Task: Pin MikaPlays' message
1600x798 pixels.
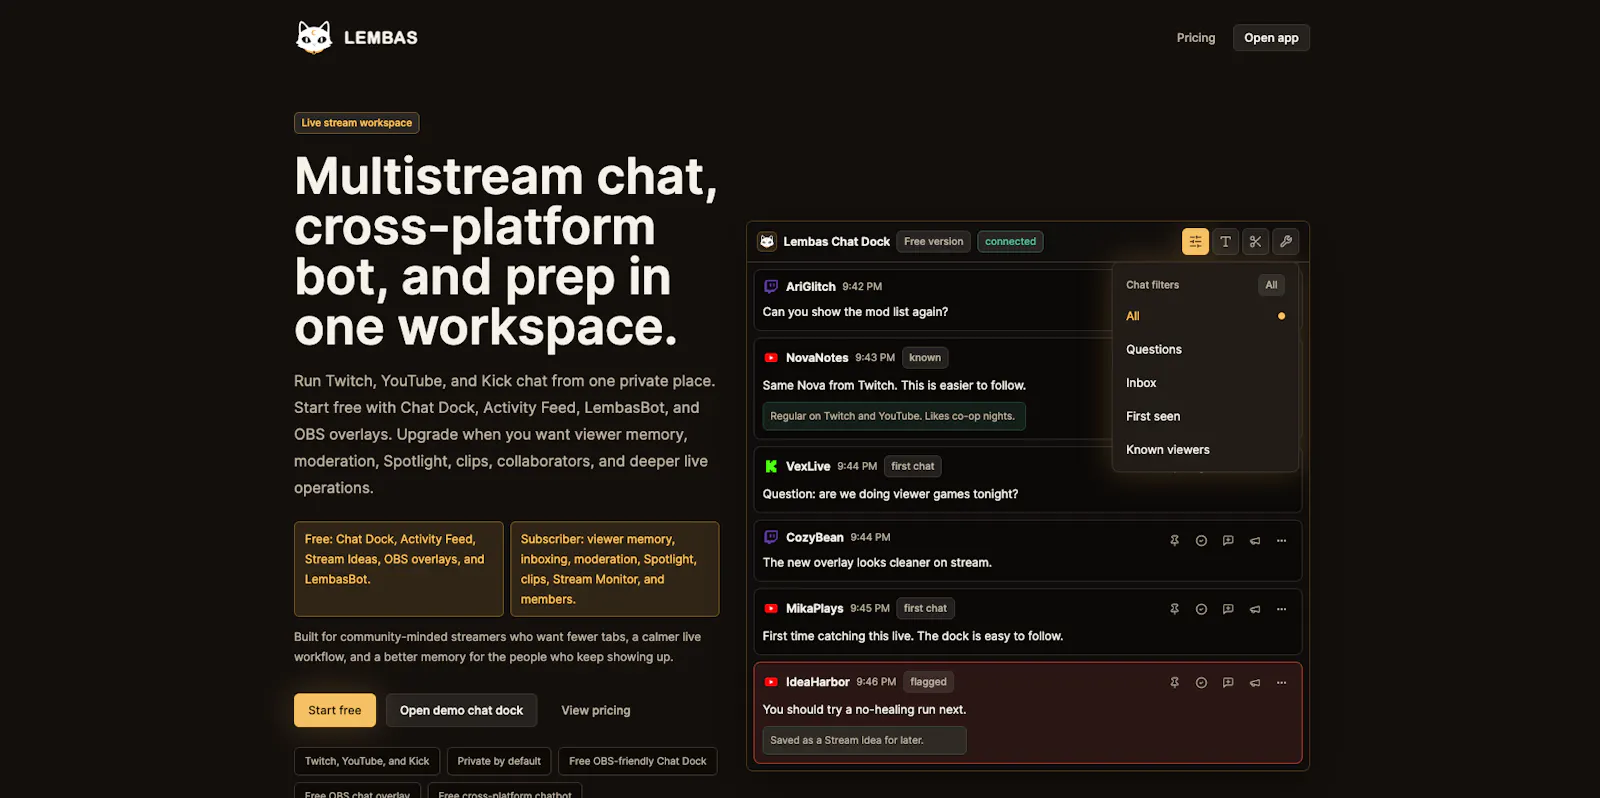Action: [x=1175, y=609]
